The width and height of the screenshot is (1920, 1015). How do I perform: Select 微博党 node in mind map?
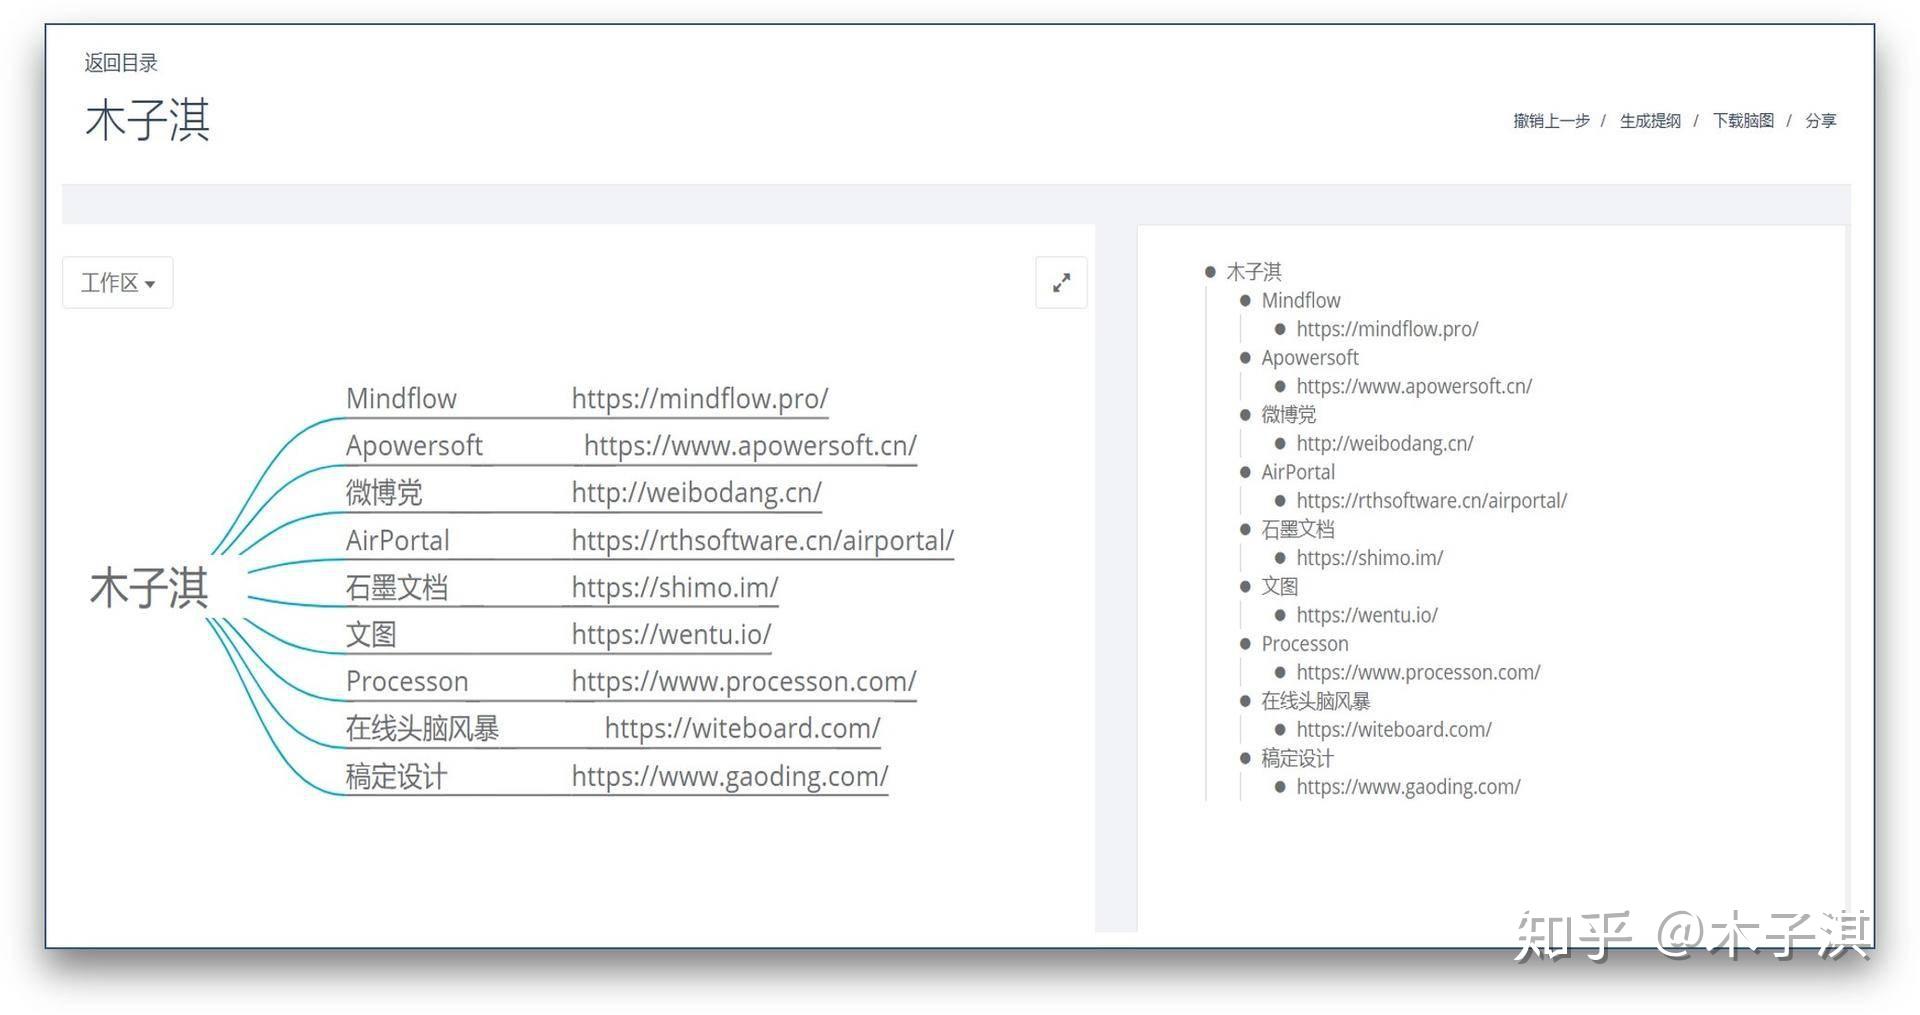point(384,493)
